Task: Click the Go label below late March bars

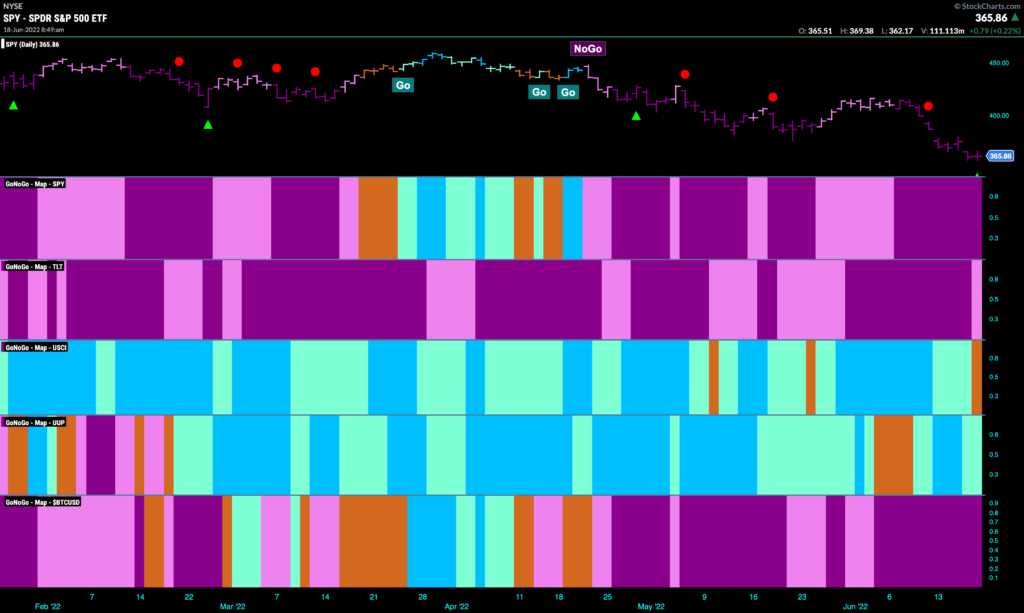Action: (x=403, y=86)
